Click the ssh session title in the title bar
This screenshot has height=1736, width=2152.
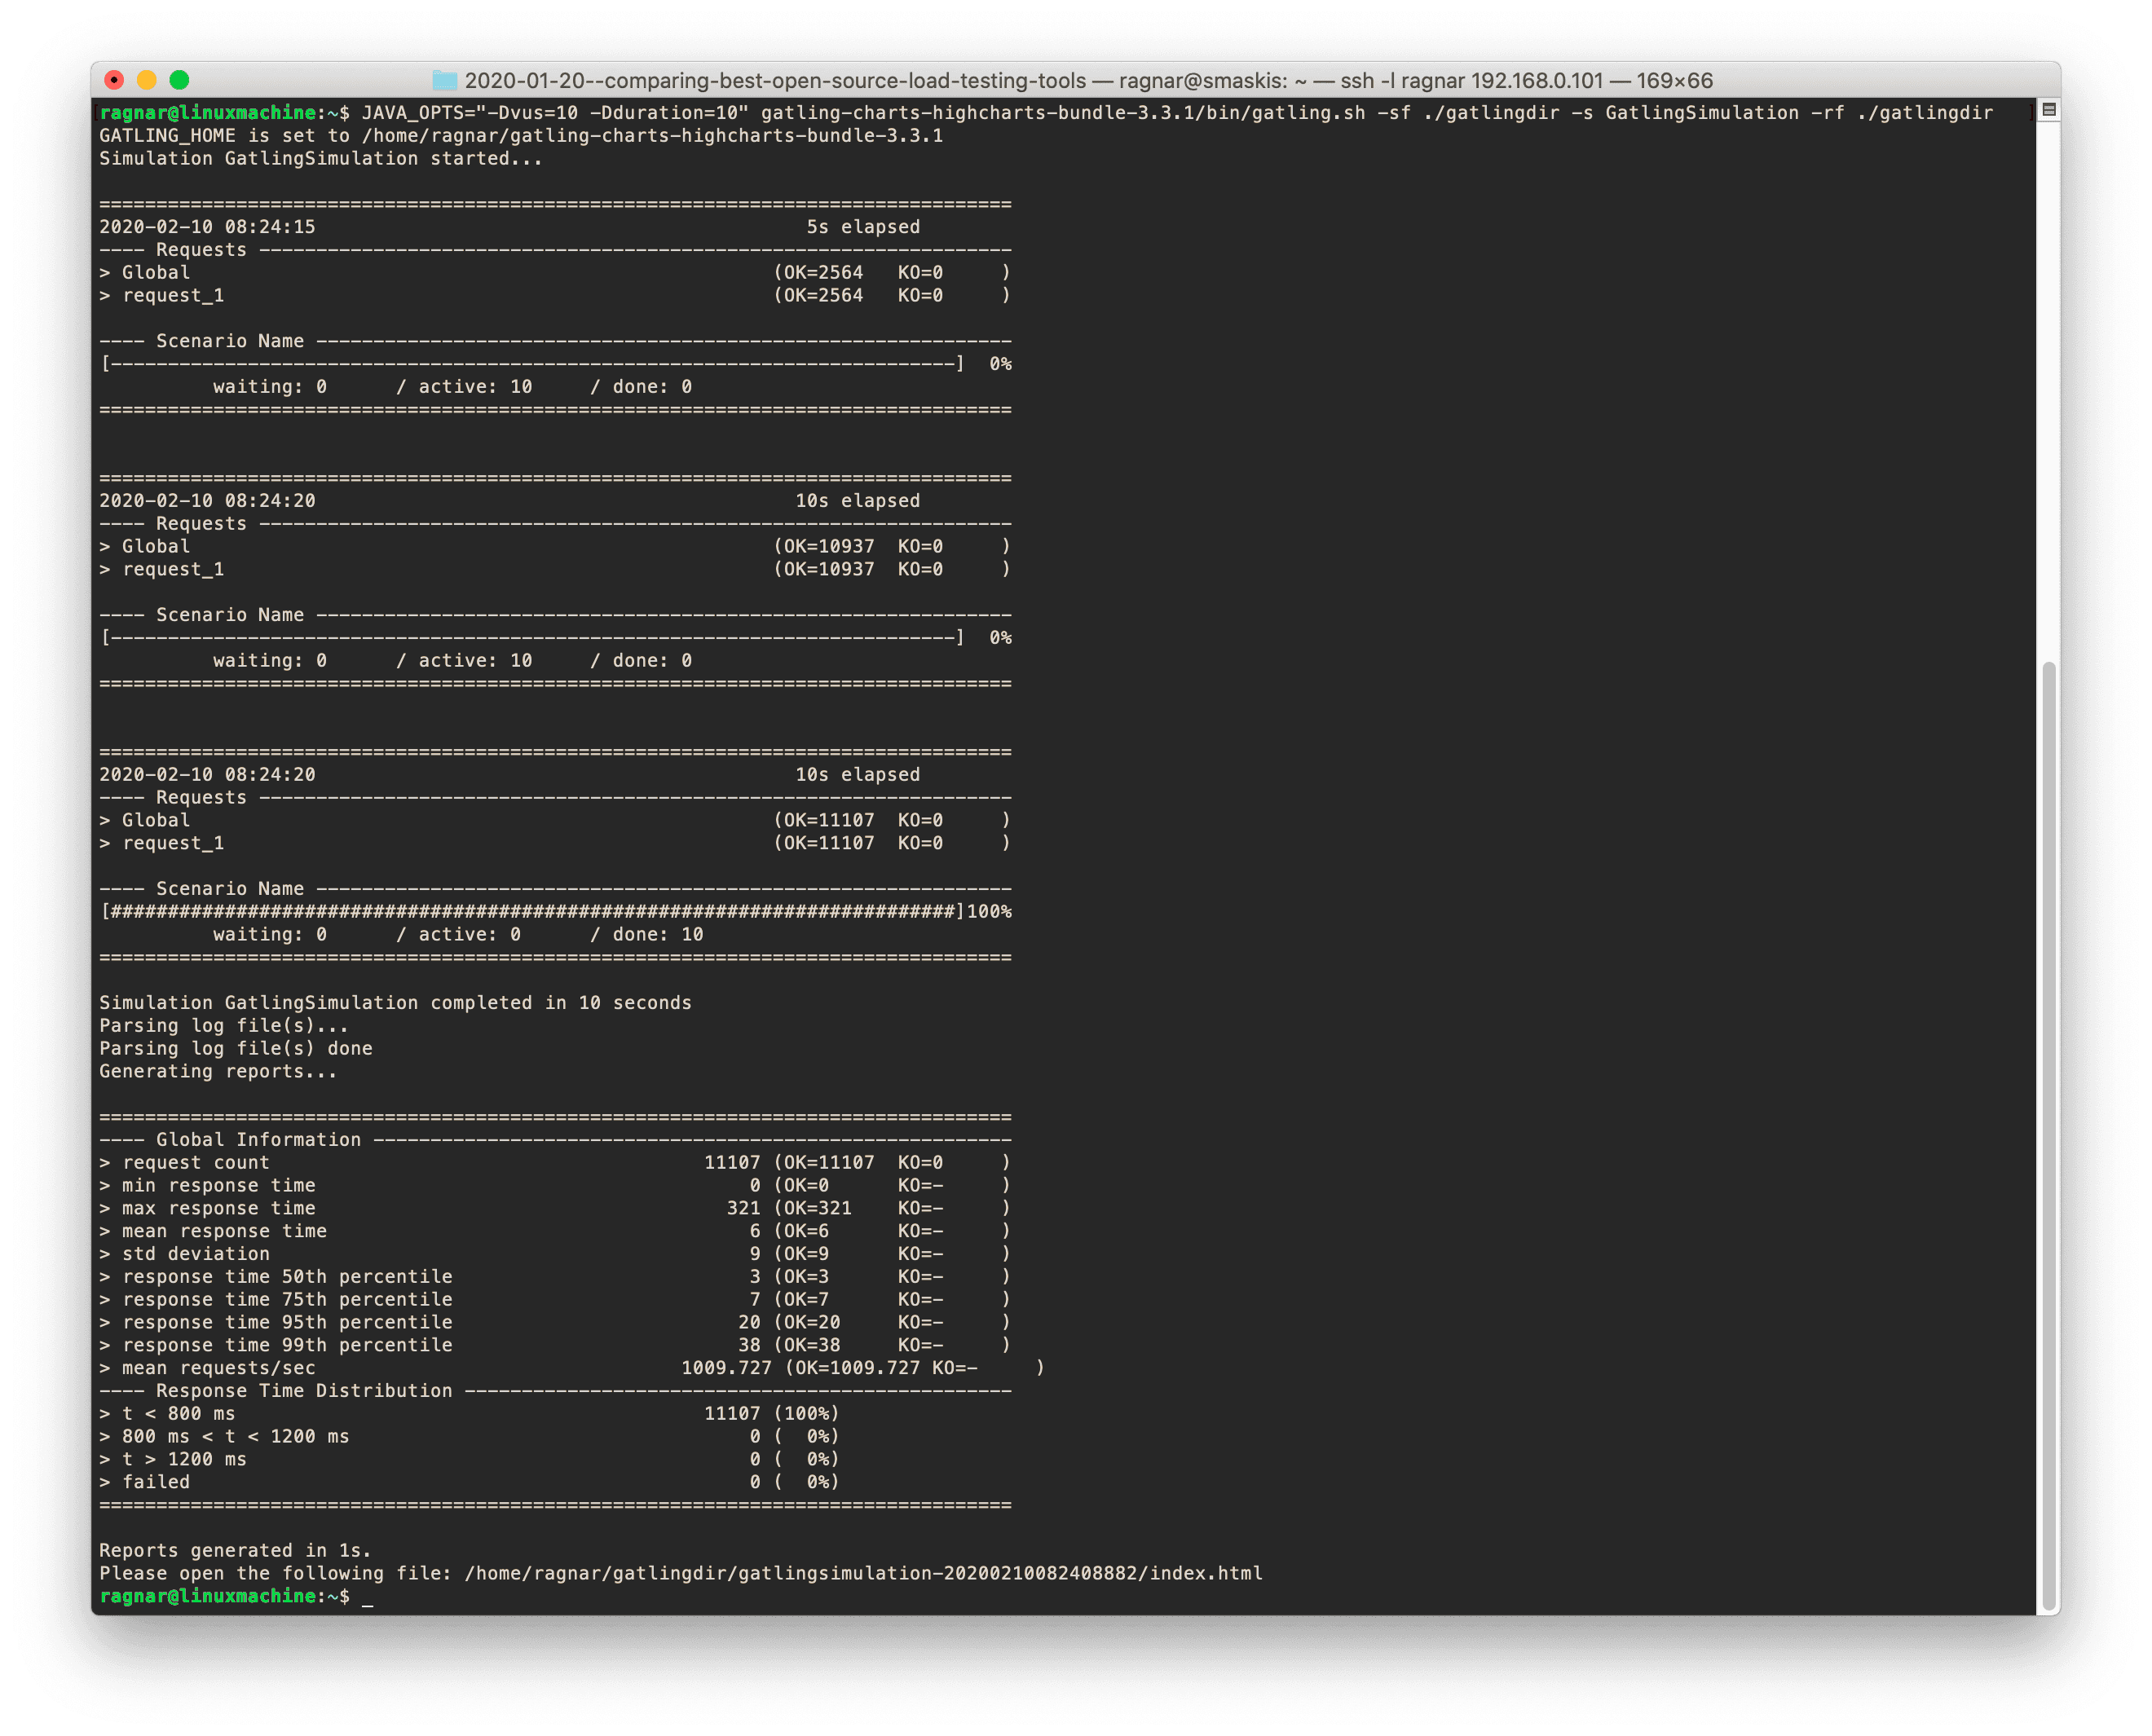(1470, 81)
